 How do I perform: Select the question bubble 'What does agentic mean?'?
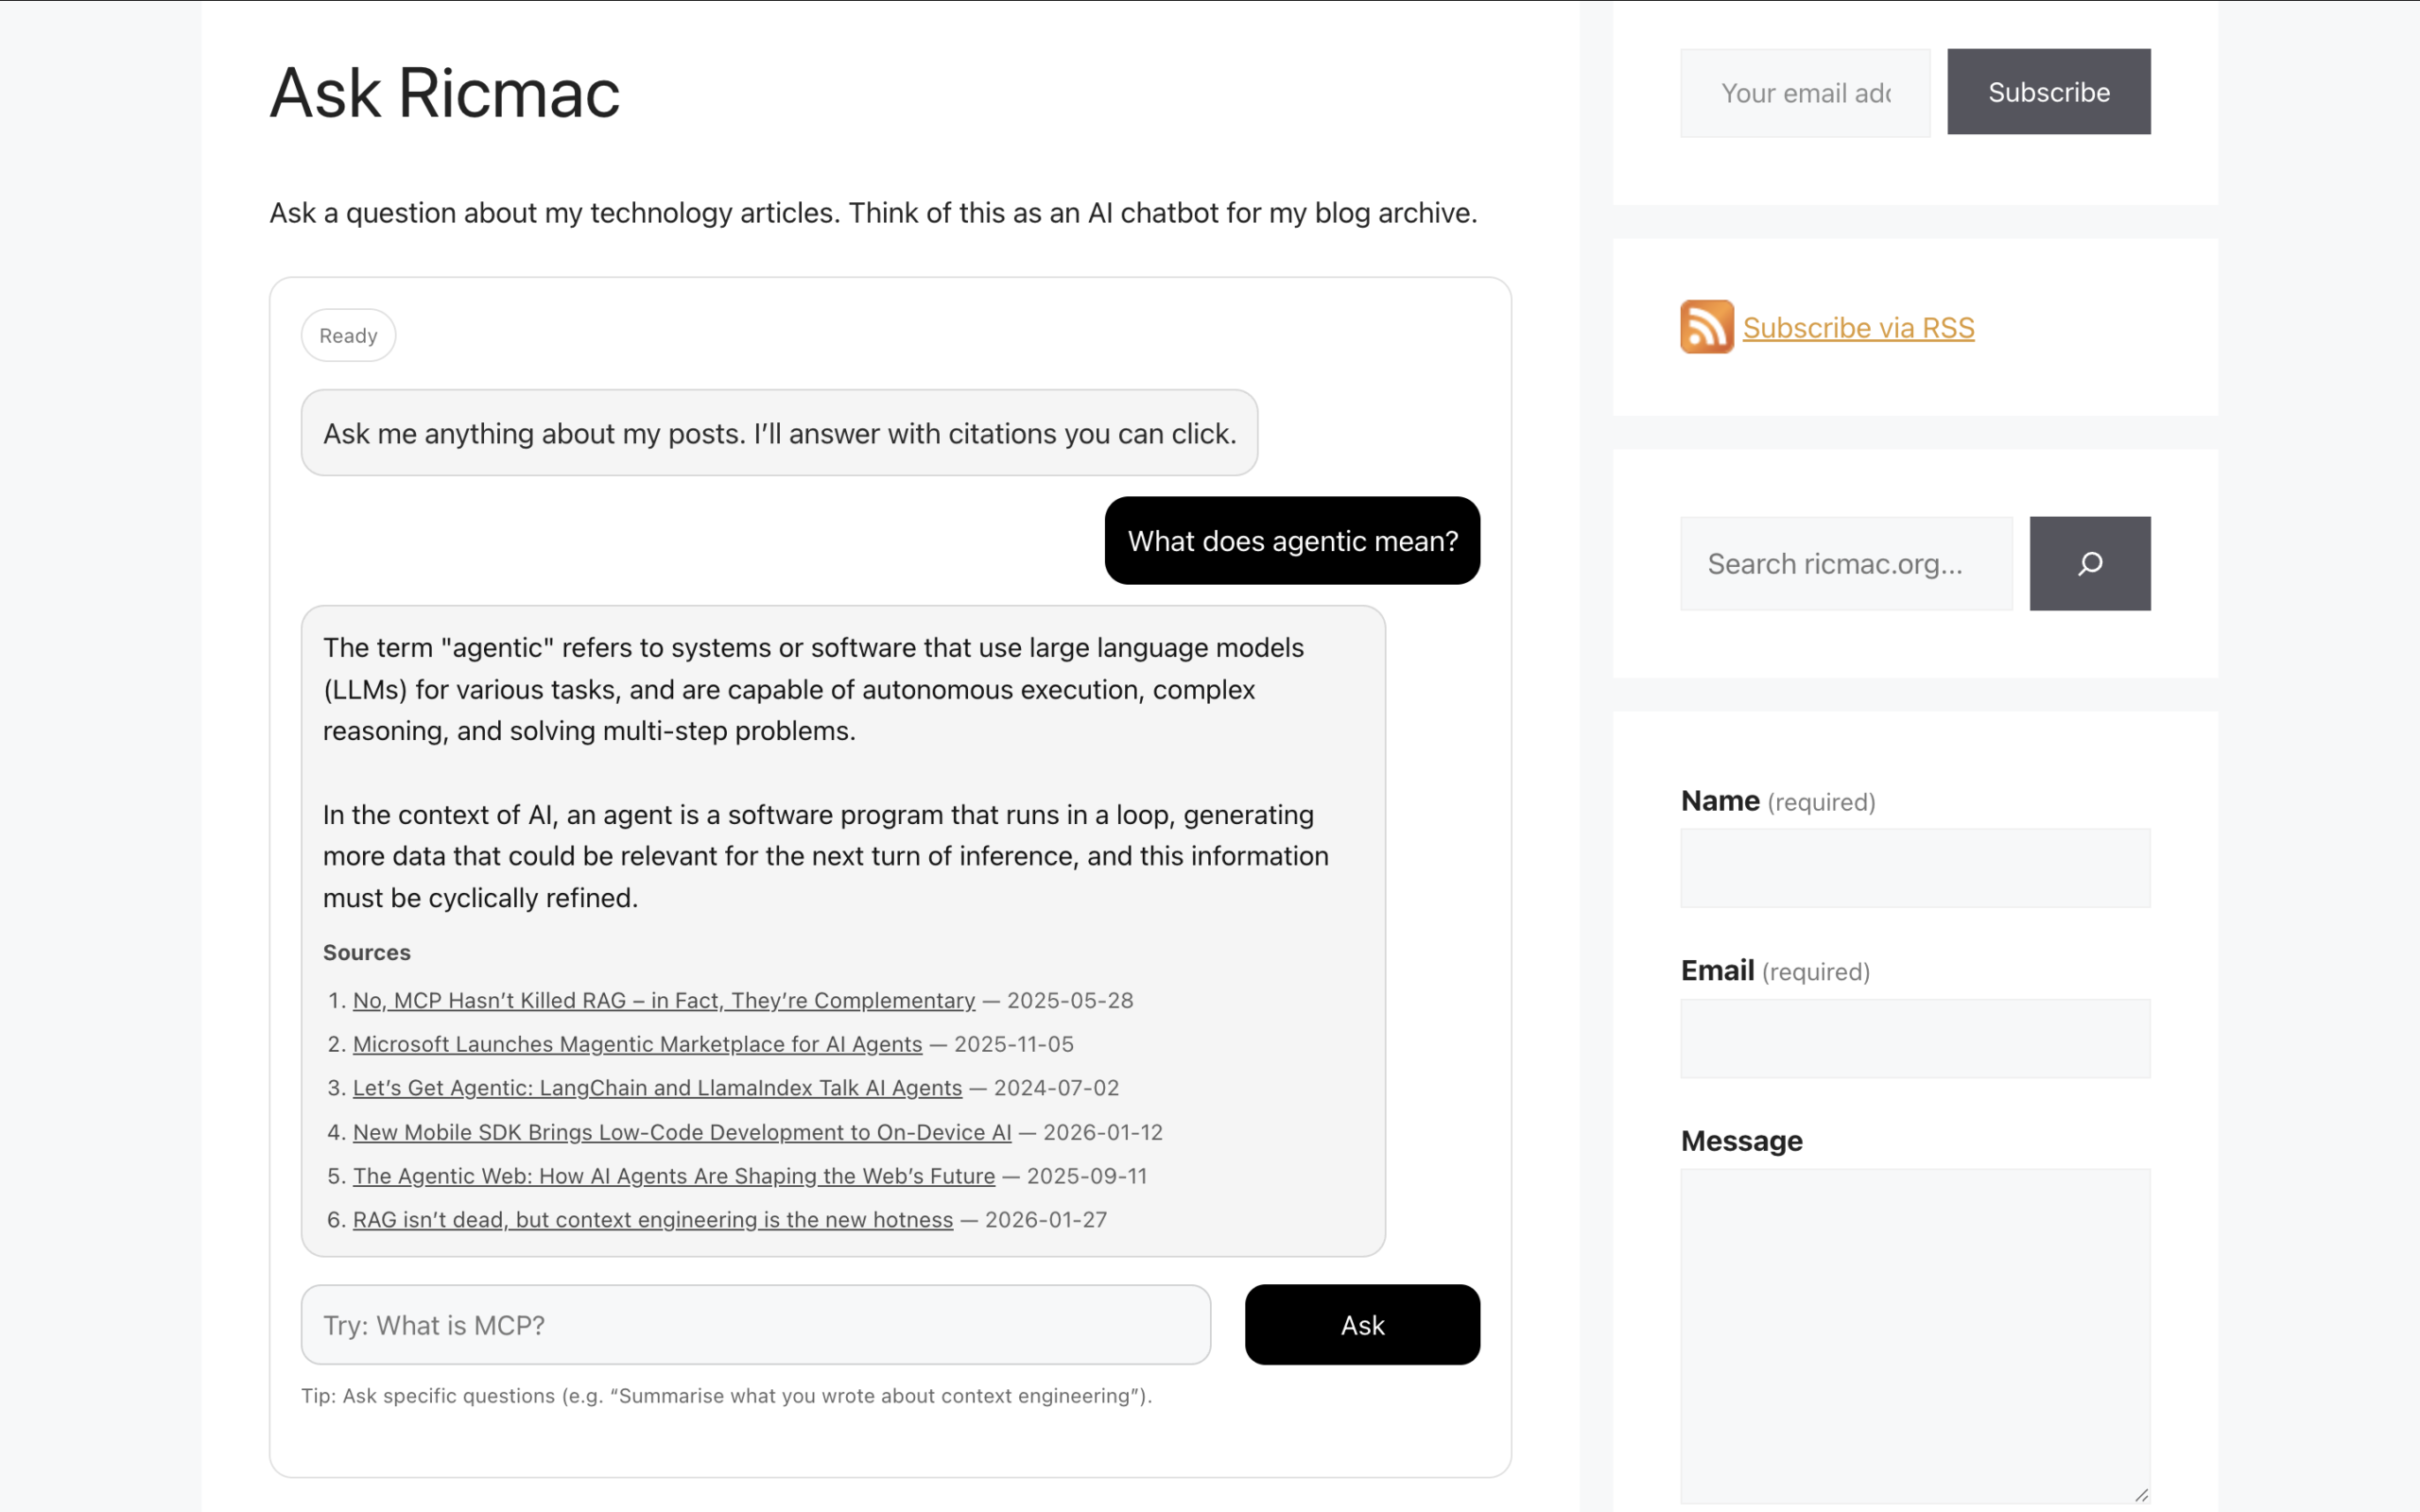pos(1292,540)
